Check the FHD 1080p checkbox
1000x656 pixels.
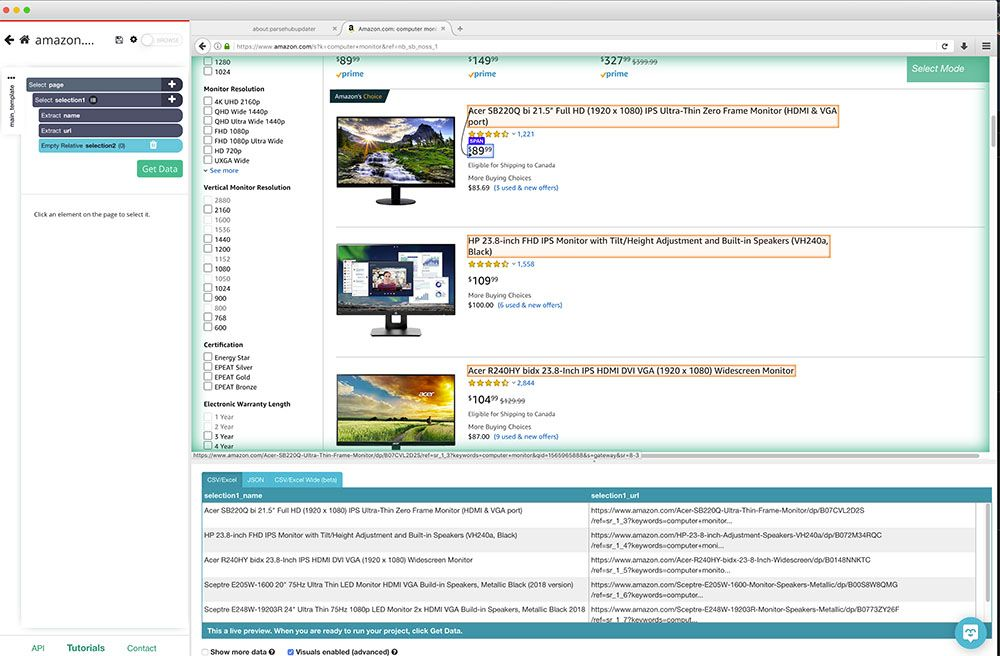[x=208, y=131]
